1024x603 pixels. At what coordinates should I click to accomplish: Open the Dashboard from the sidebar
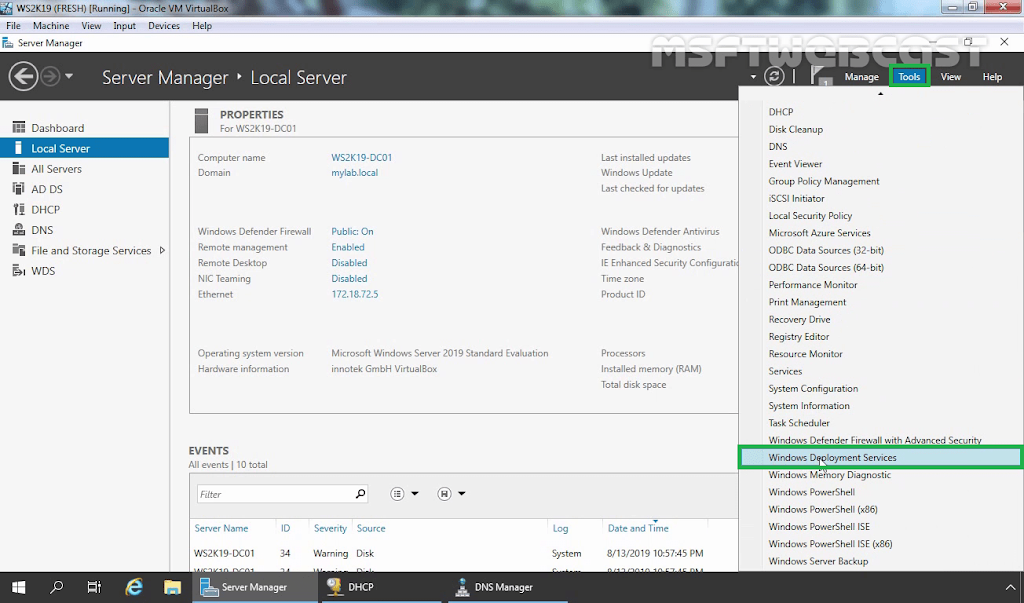tap(60, 127)
